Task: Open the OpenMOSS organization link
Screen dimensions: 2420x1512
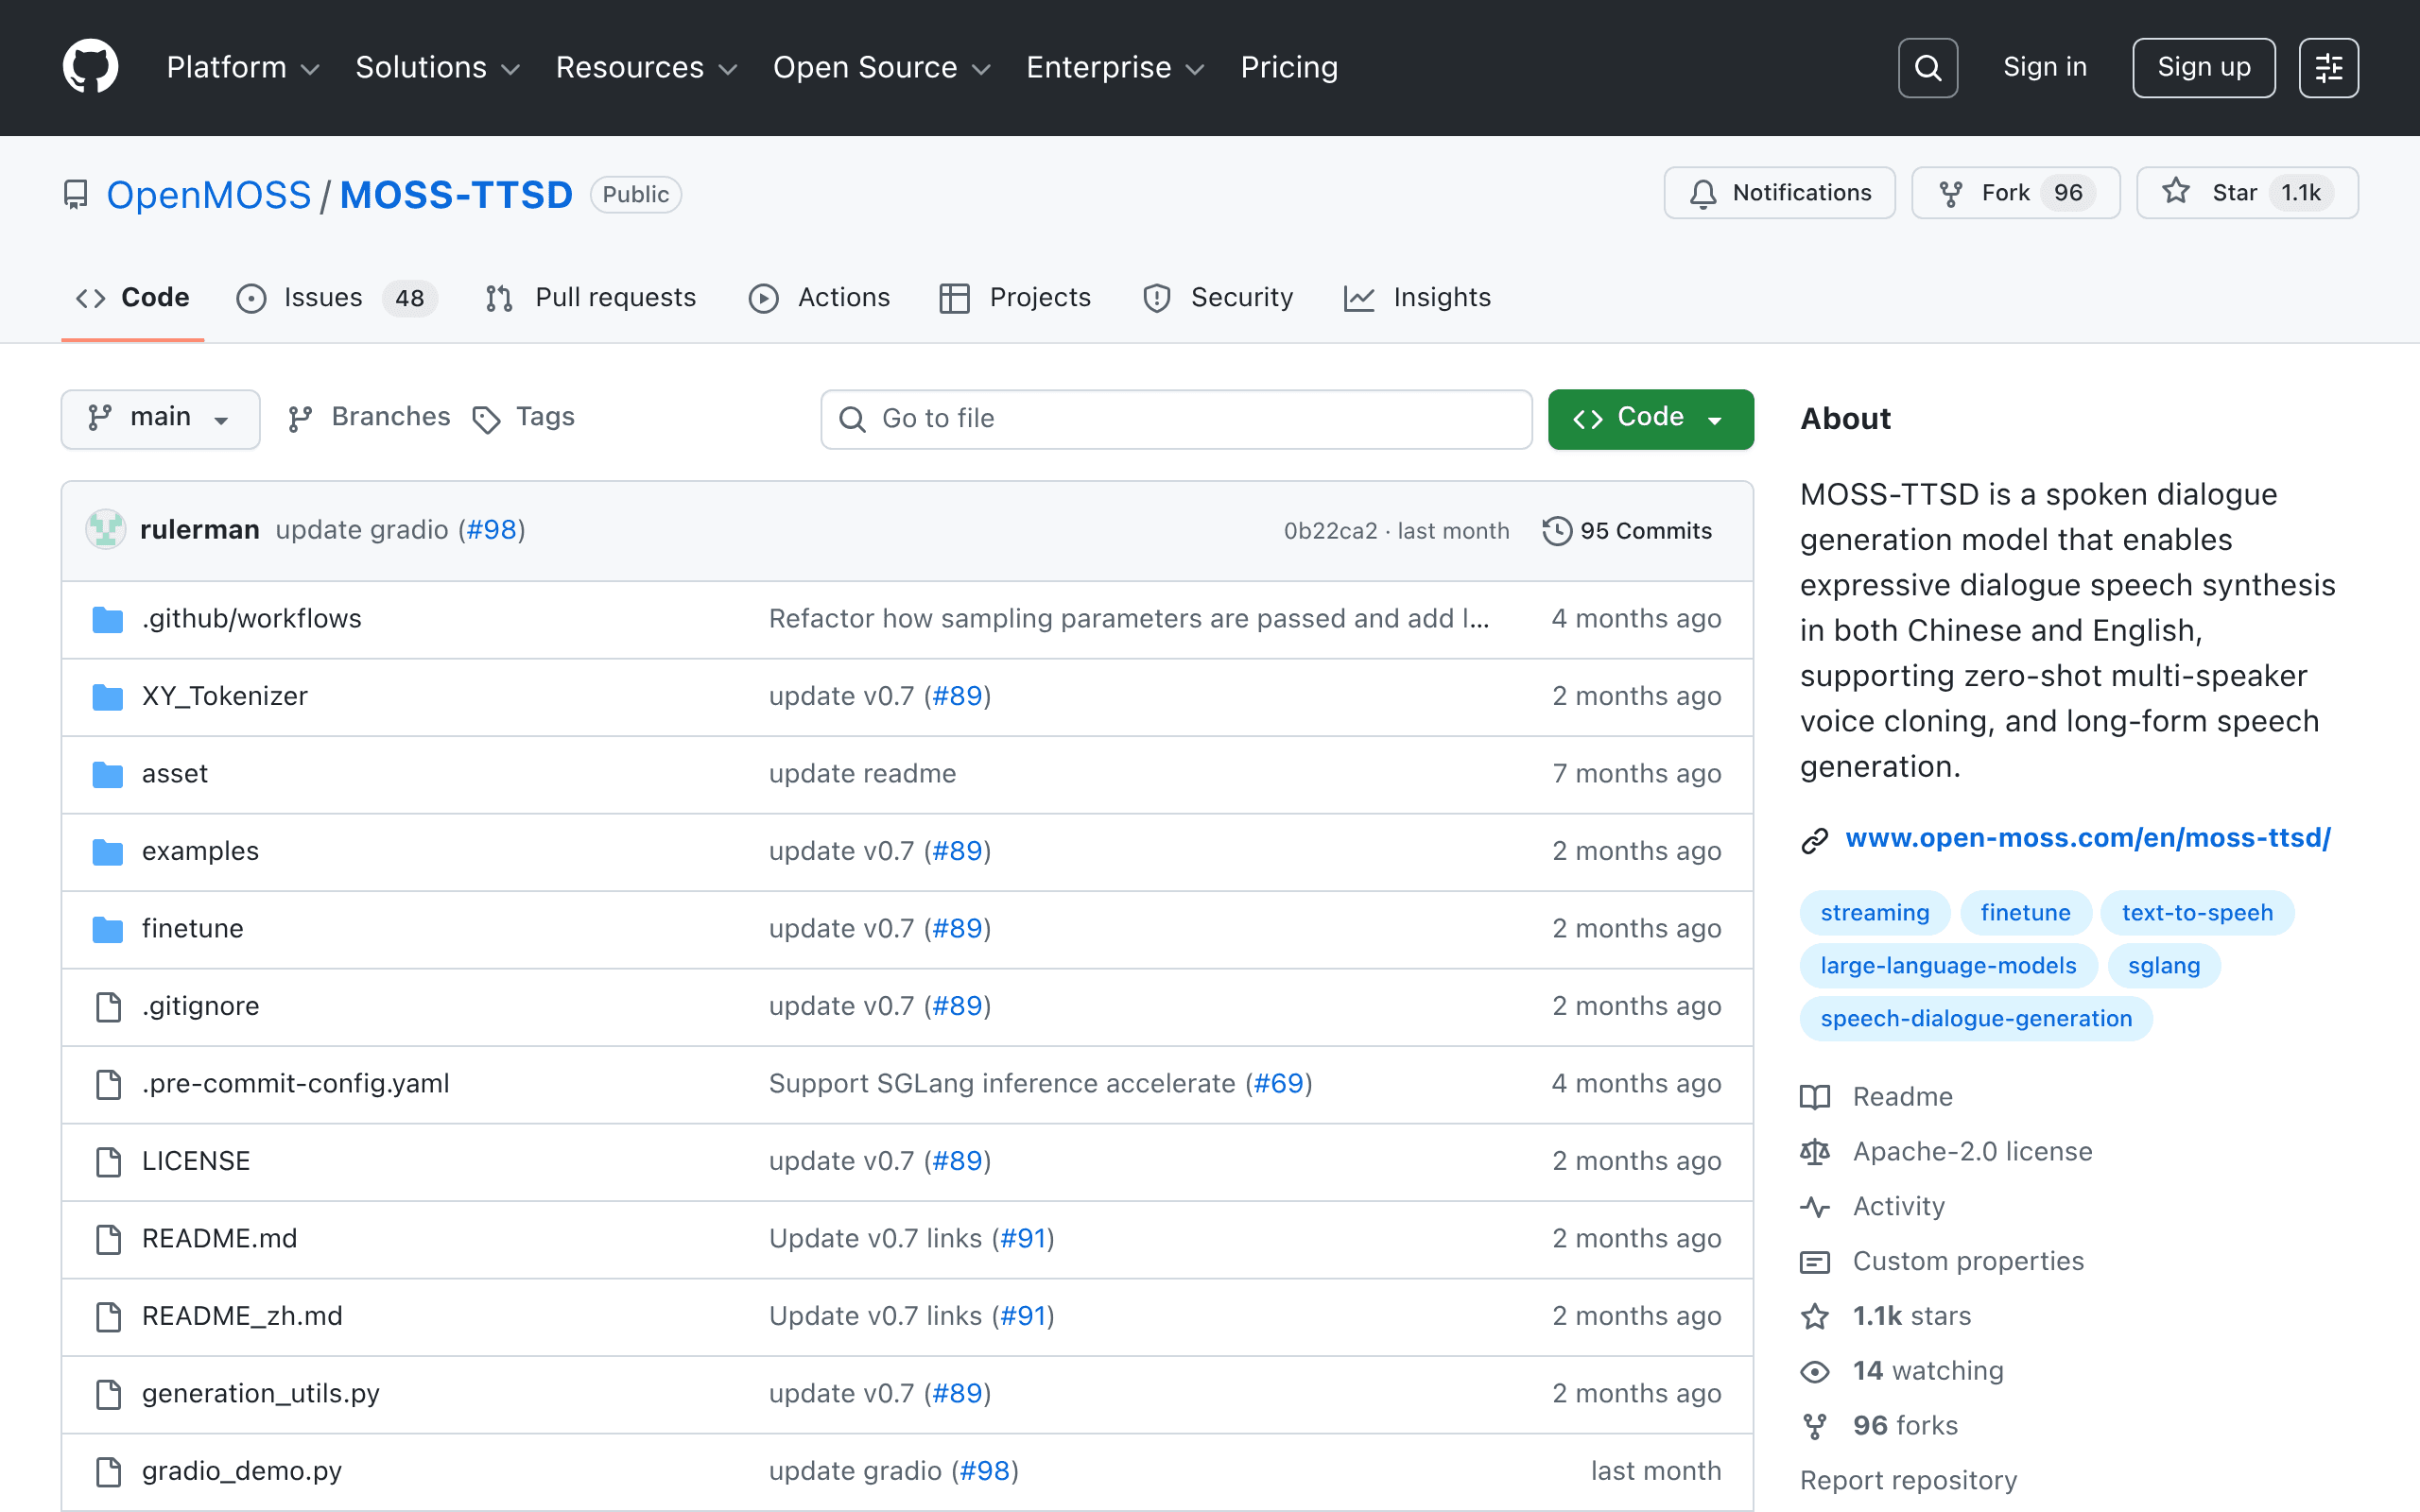Action: click(x=209, y=195)
